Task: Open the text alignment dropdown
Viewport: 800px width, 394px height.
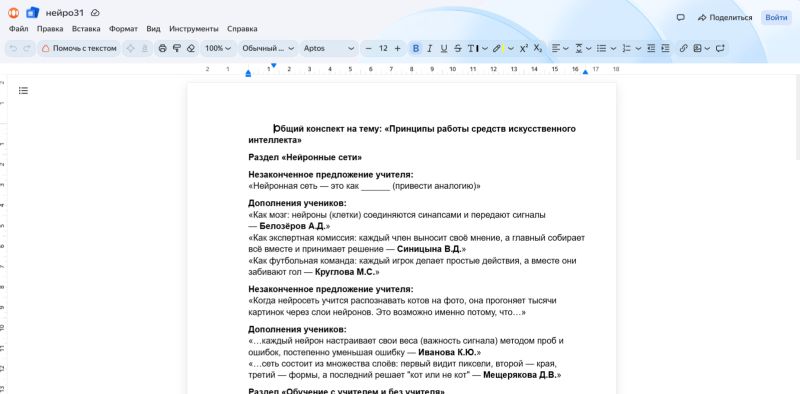Action: pos(560,48)
